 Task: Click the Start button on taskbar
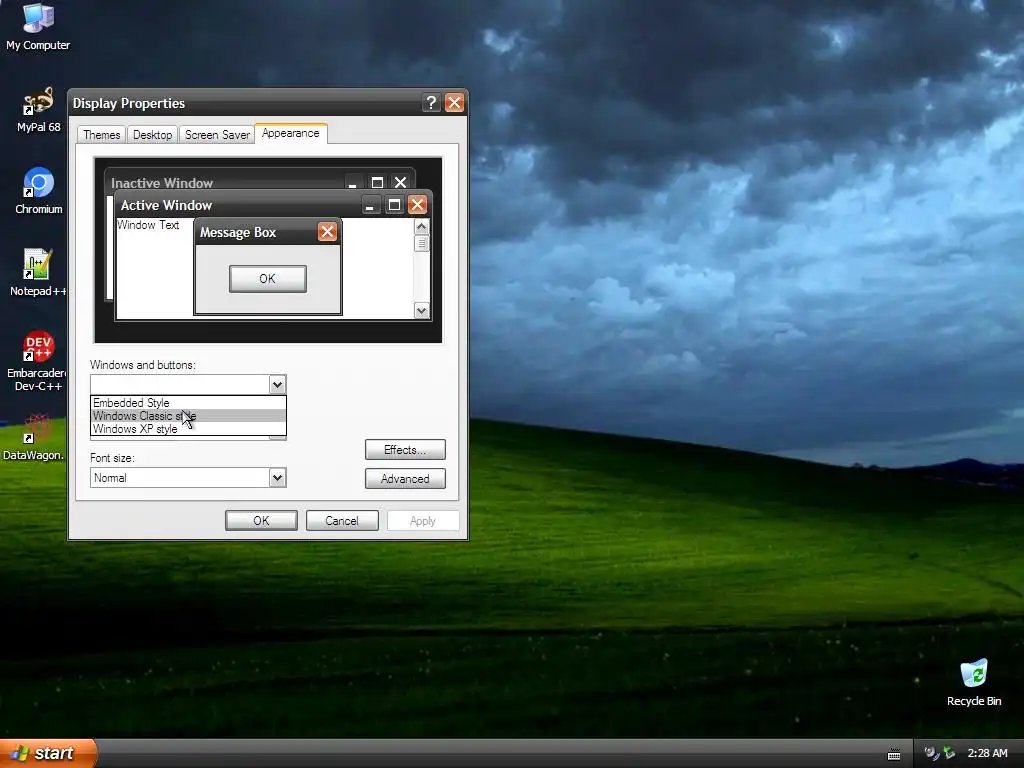pyautogui.click(x=48, y=753)
